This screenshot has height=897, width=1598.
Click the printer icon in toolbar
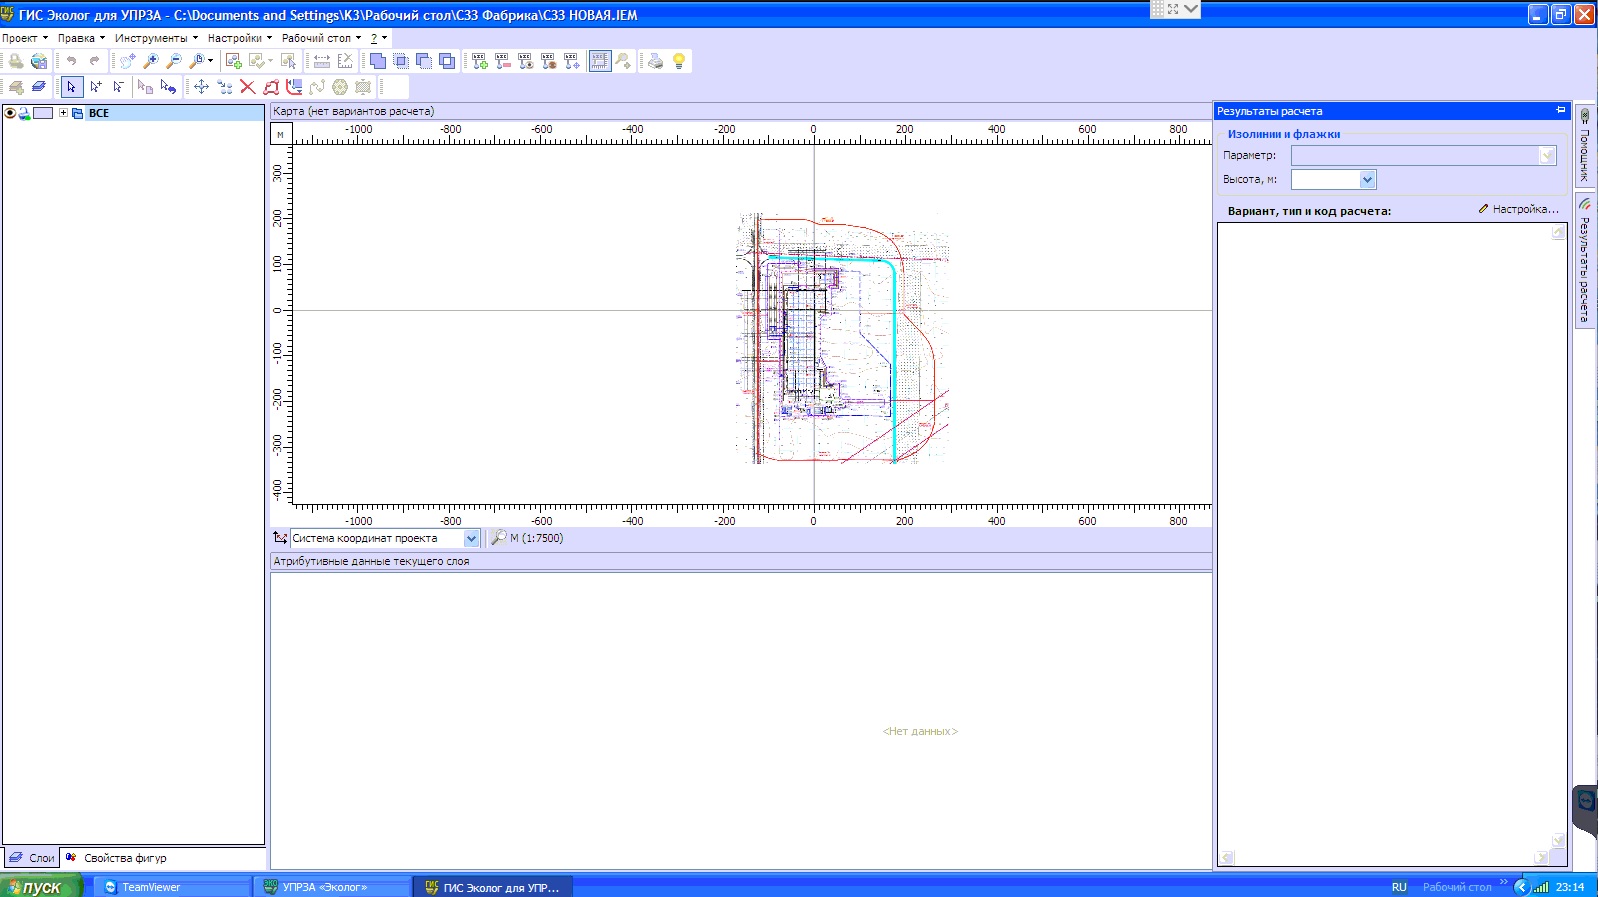click(655, 61)
